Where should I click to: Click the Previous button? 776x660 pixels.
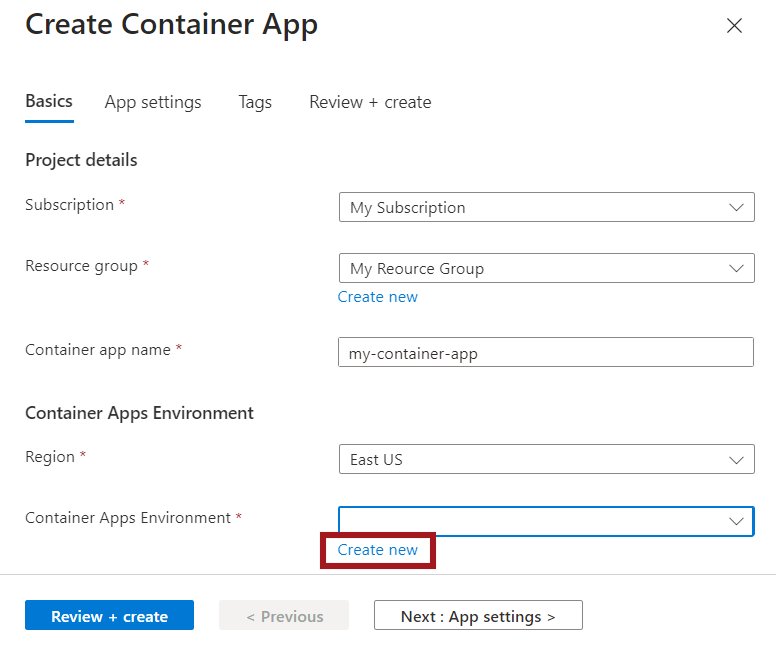284,616
